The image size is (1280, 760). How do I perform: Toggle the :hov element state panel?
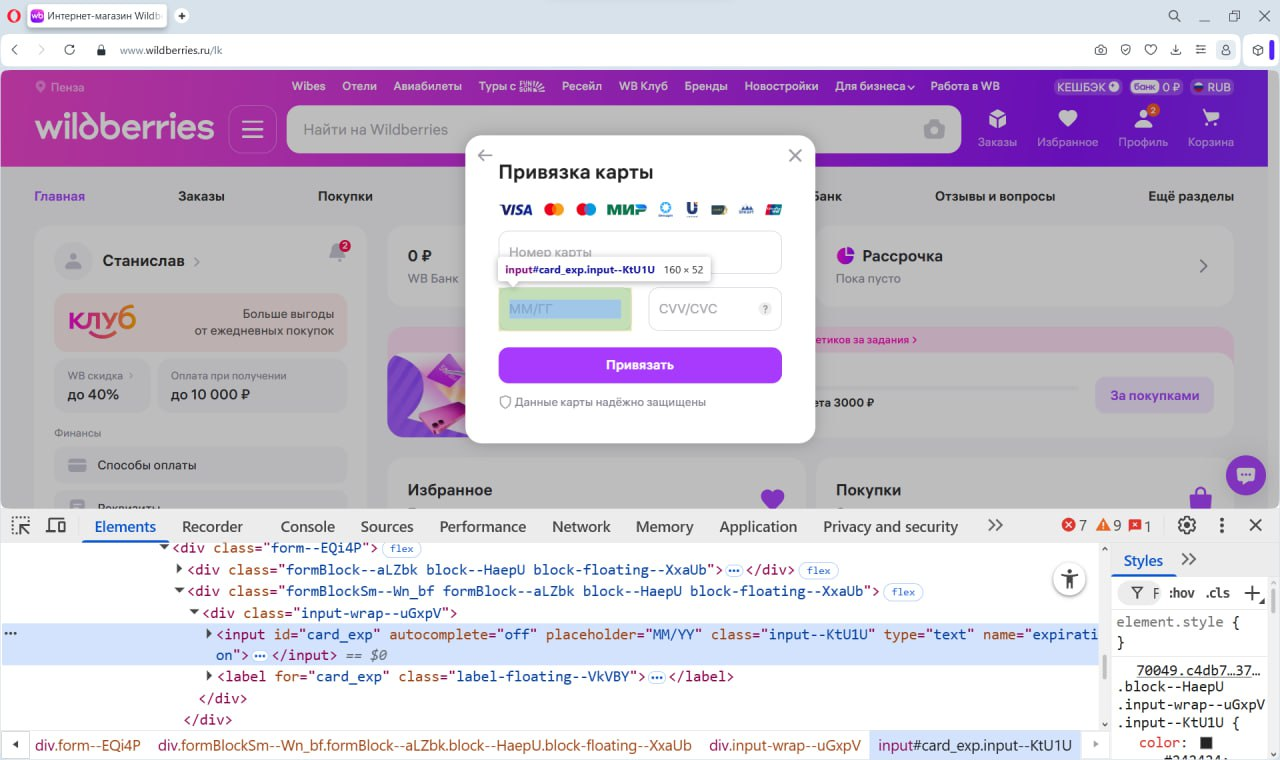coord(1180,593)
